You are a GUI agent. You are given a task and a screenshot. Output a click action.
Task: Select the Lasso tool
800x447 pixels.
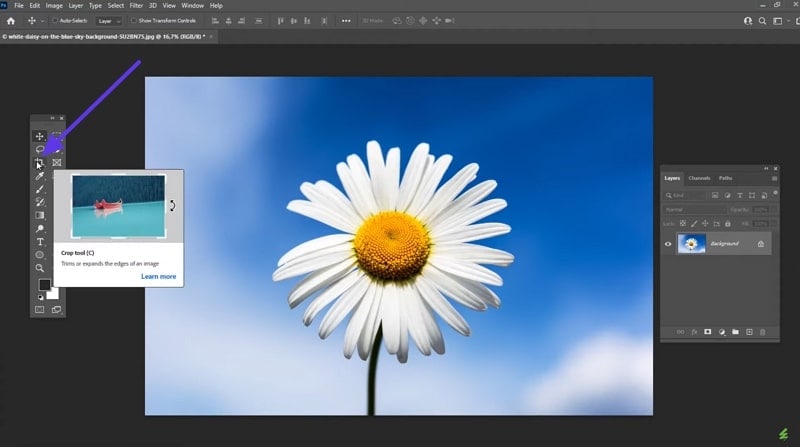tap(39, 150)
